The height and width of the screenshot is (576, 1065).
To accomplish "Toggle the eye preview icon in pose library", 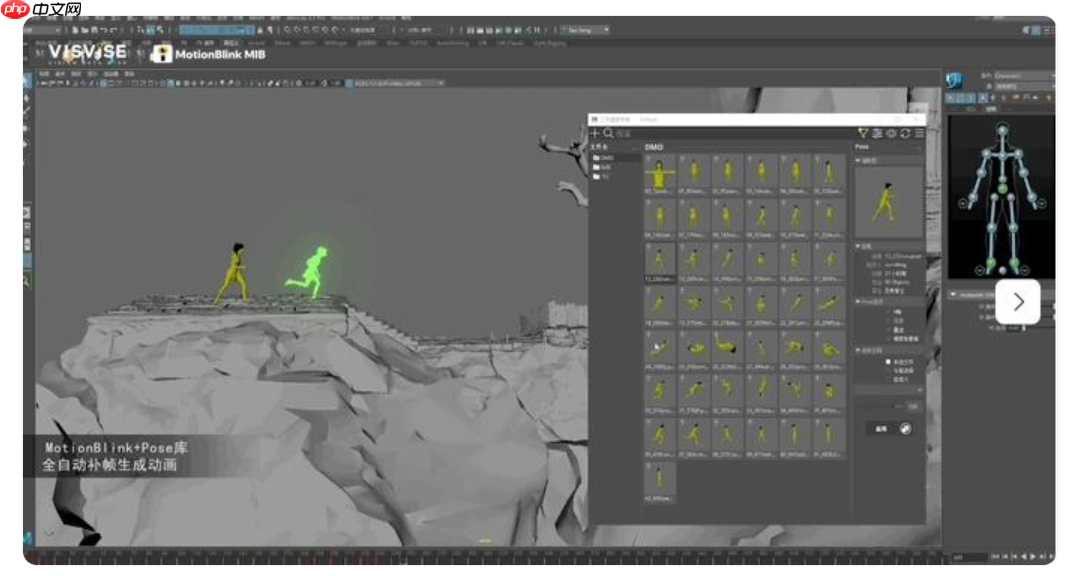I will pos(891,133).
